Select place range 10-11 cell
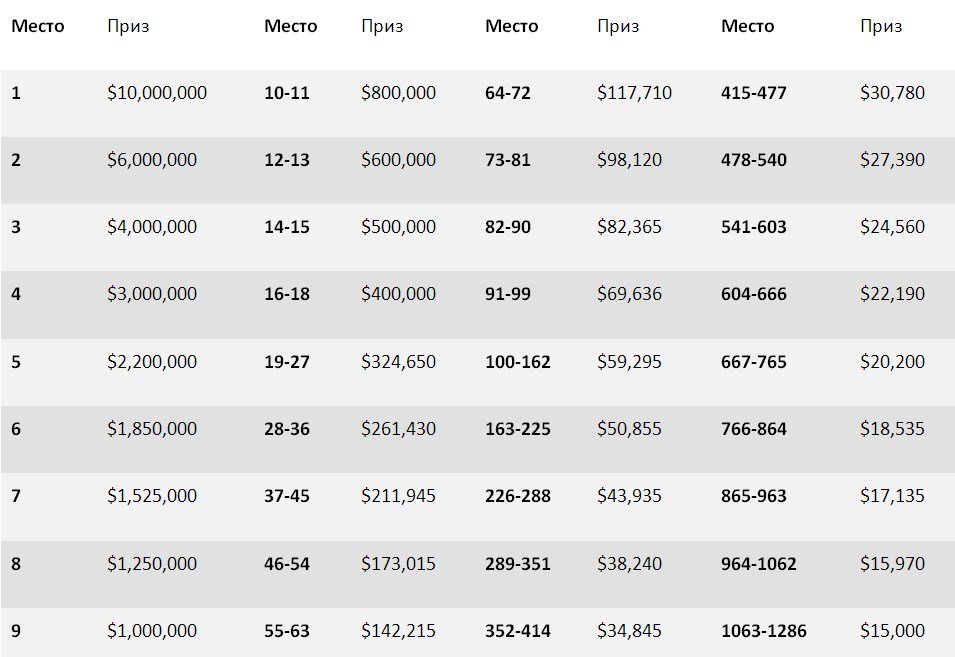The image size is (955, 657). (287, 93)
